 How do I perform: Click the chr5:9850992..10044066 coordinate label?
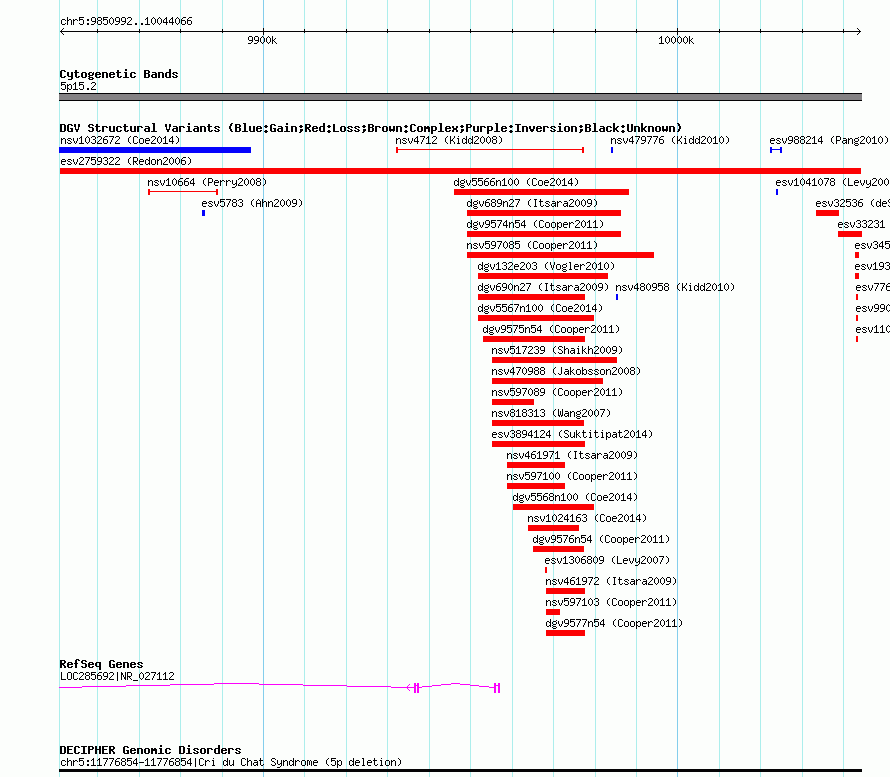pyautogui.click(x=126, y=22)
